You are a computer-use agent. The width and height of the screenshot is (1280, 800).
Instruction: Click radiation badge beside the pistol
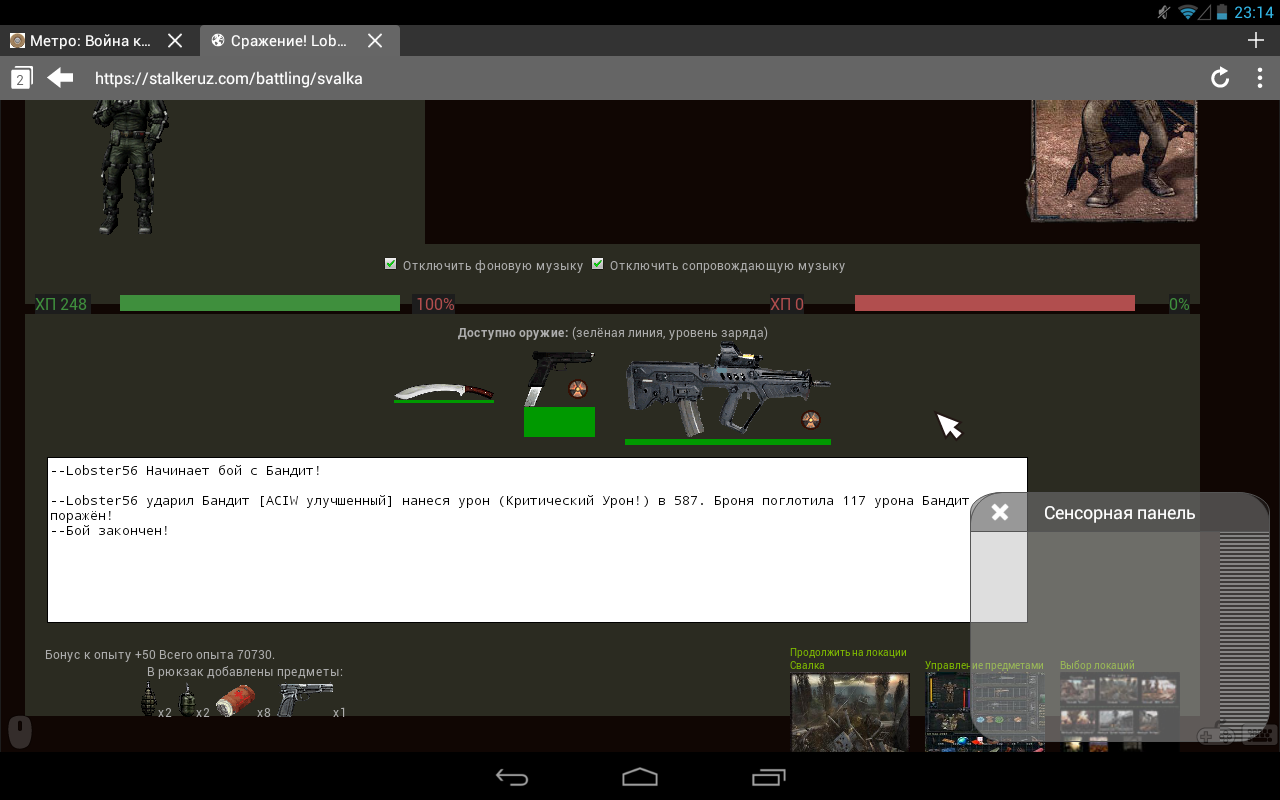coord(578,389)
